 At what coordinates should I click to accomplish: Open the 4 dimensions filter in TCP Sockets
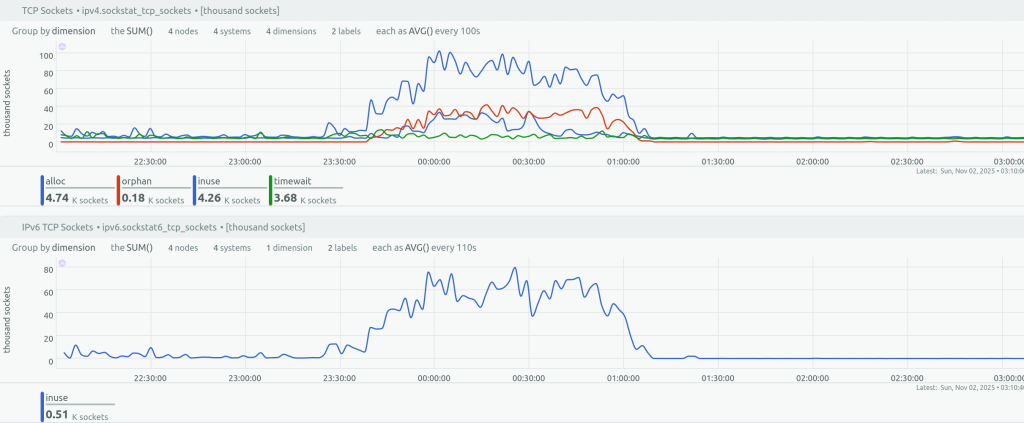(x=290, y=31)
